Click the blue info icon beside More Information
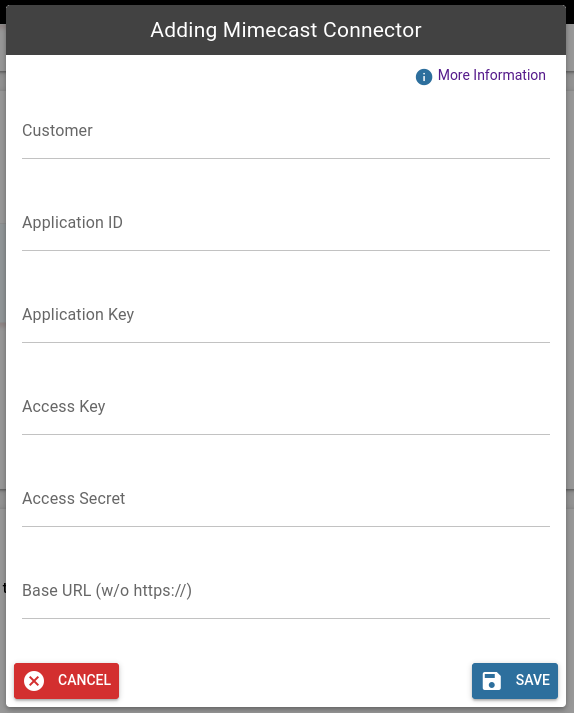The height and width of the screenshot is (713, 574). tap(423, 77)
